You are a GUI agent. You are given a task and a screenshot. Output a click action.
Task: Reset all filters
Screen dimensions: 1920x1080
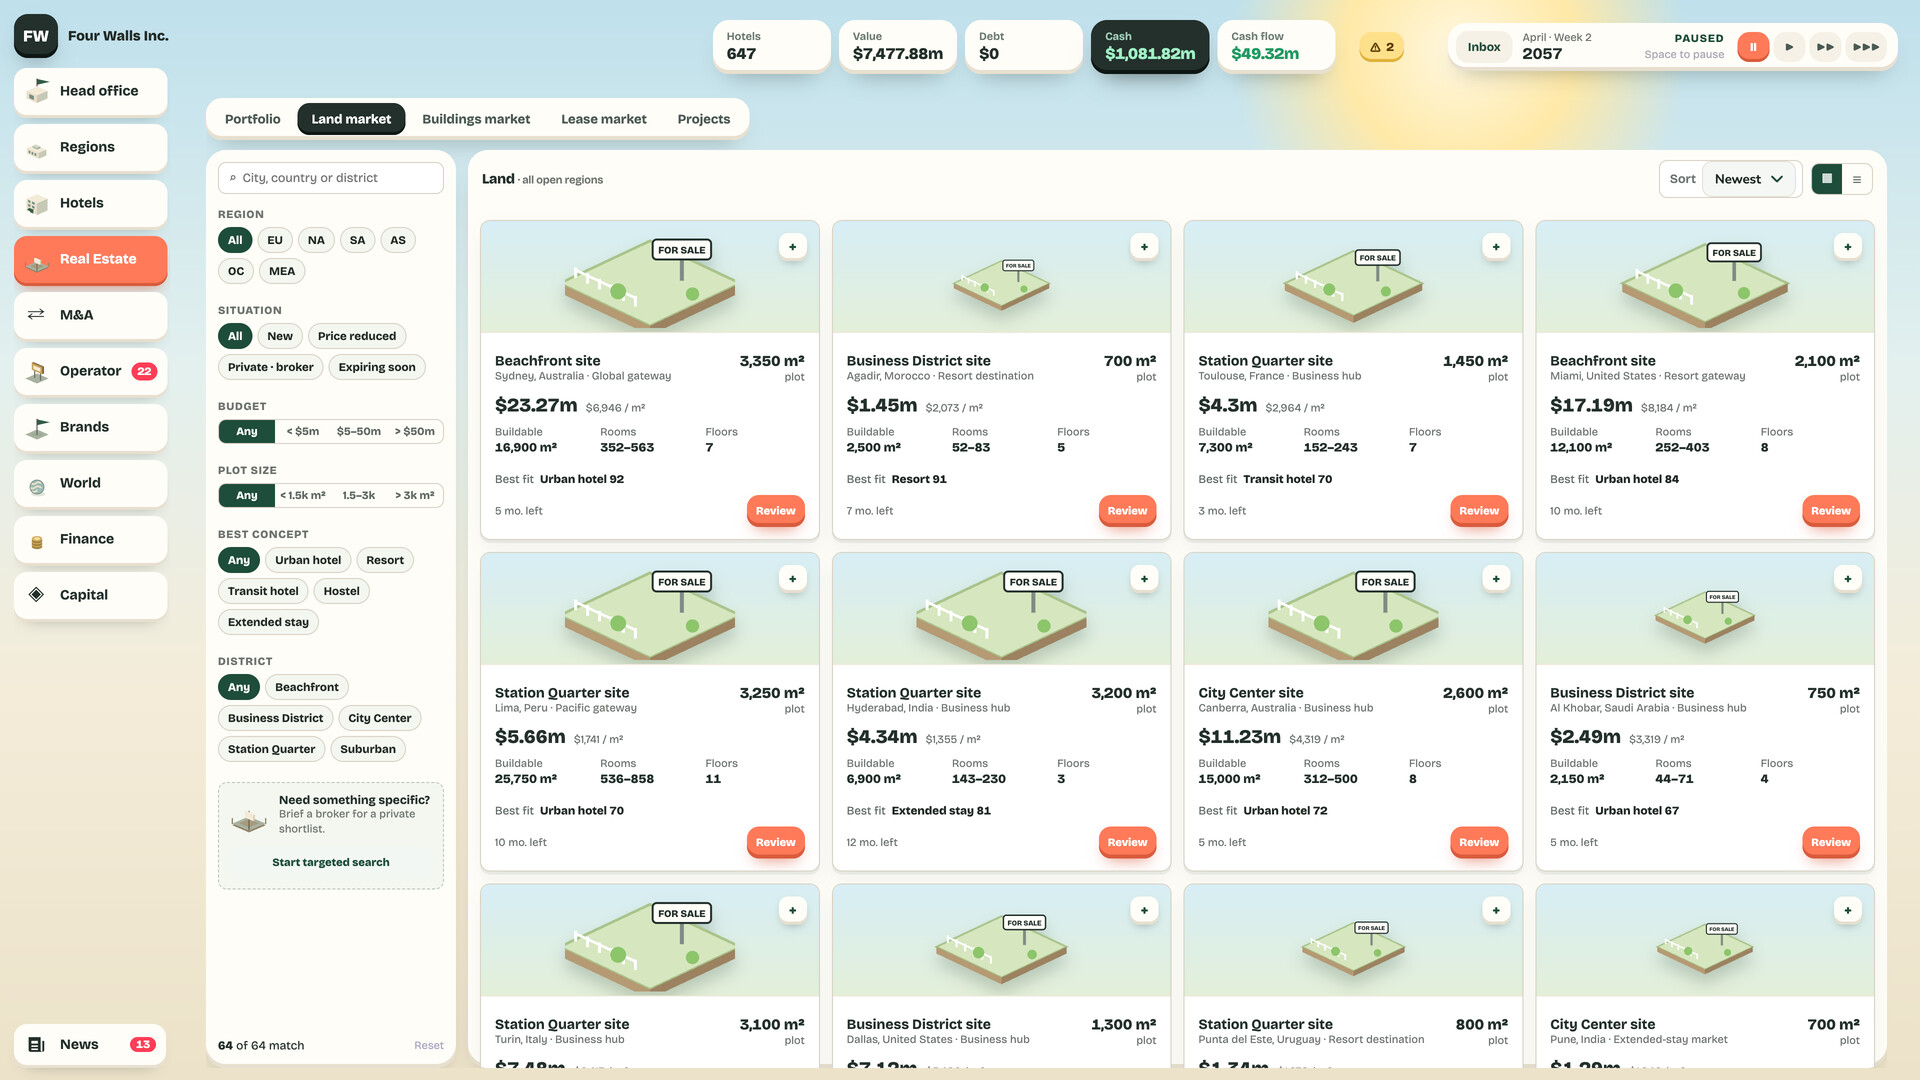pos(429,1046)
